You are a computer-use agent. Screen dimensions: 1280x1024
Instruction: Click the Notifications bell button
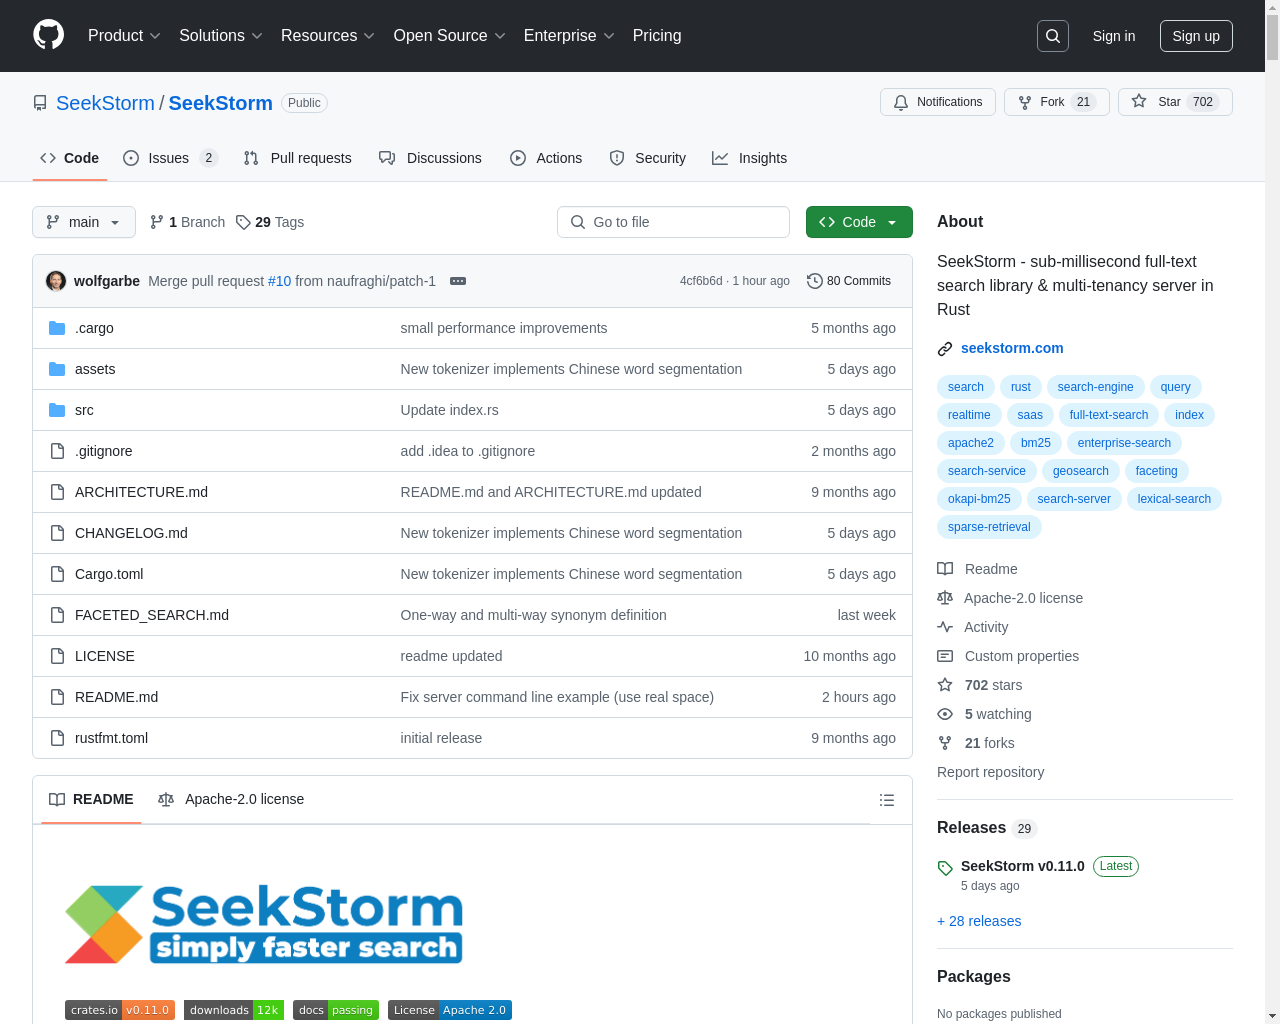pos(938,102)
